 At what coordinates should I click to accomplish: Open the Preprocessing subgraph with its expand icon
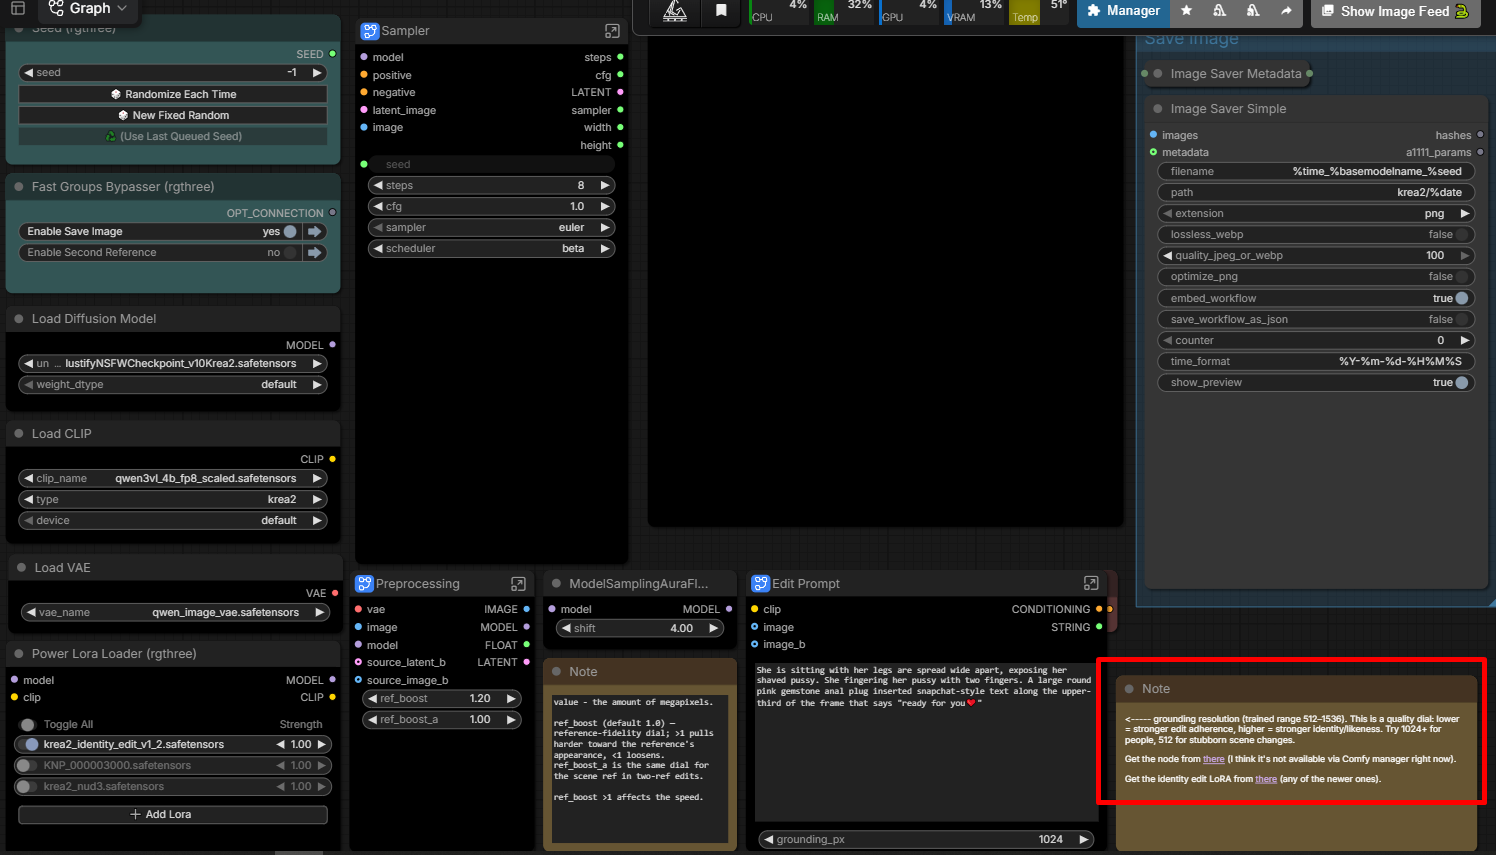tap(518, 584)
